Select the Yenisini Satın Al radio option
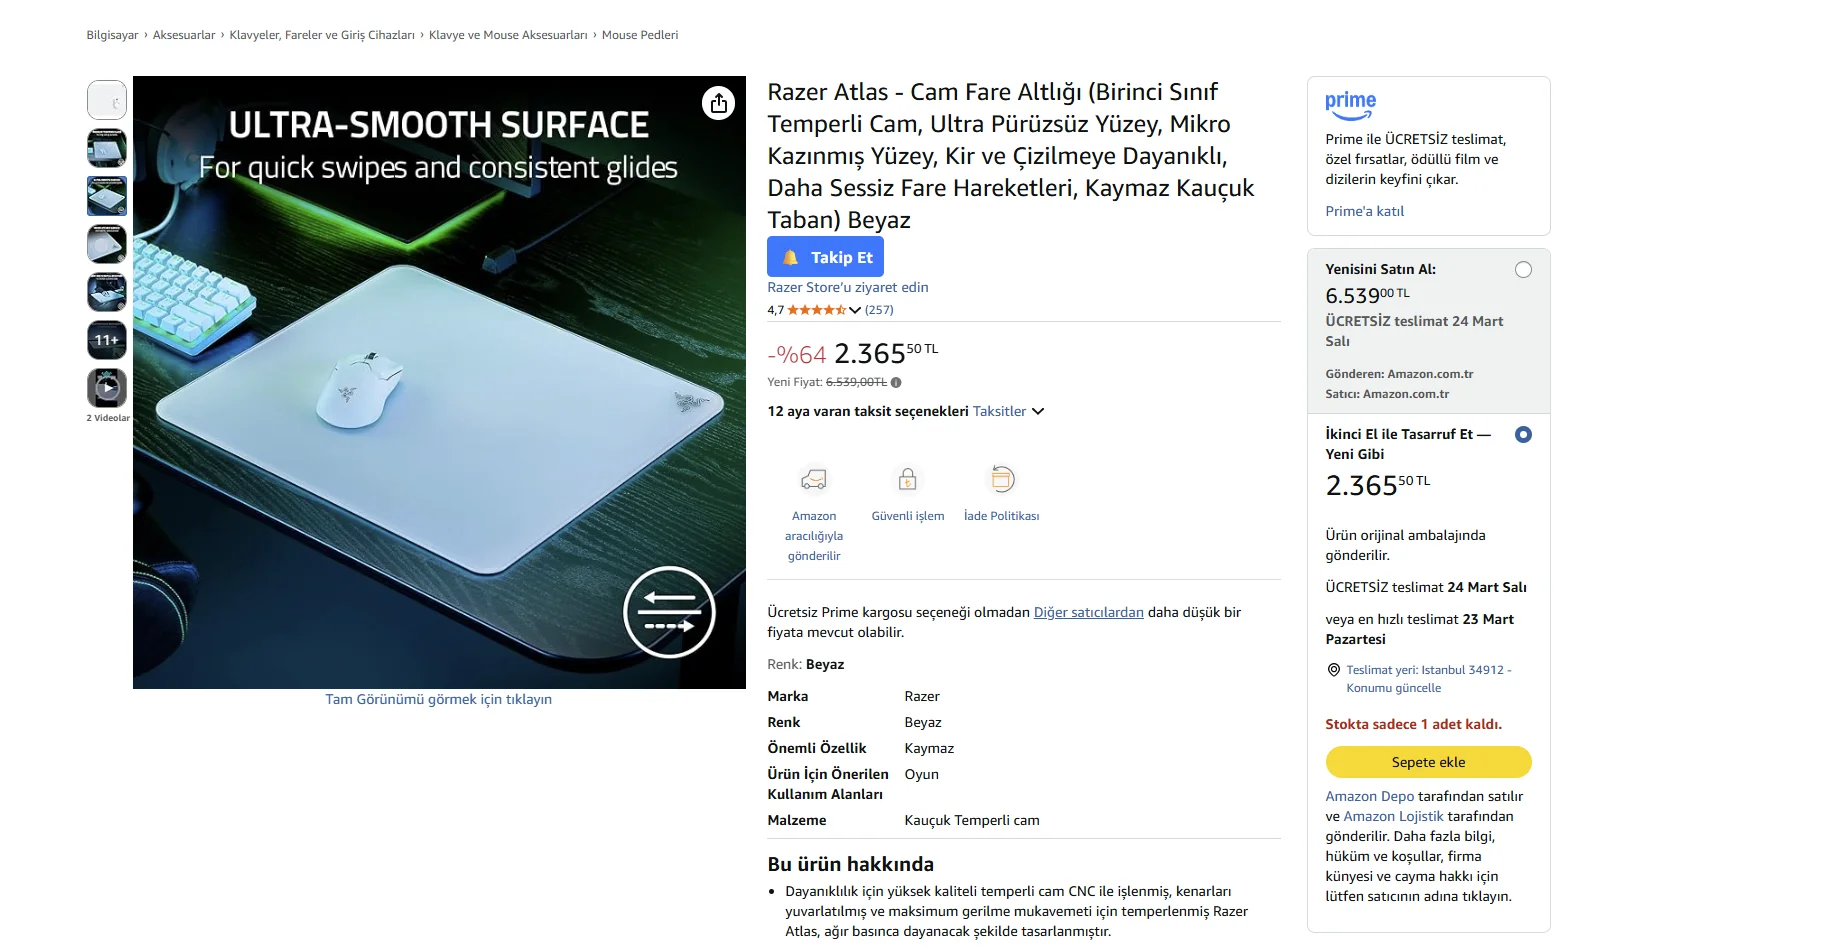The image size is (1837, 948). pyautogui.click(x=1523, y=270)
